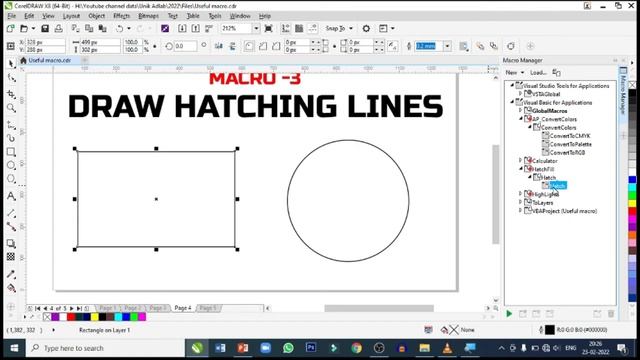Expand the GlobalMacros tree node

click(520, 110)
